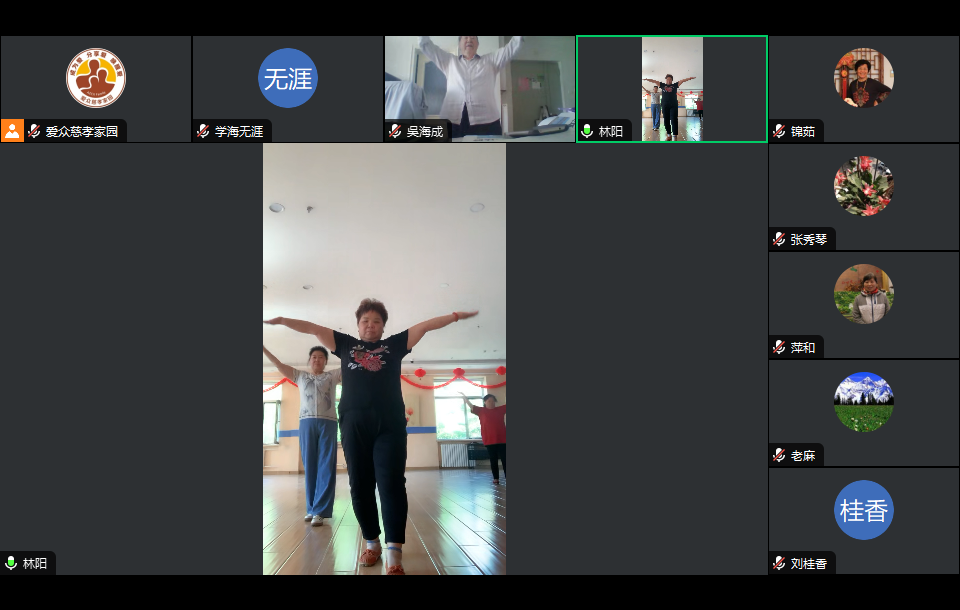Image resolution: width=960 pixels, height=610 pixels.
Task: Click muted mic icon beside 老麻
Action: (x=779, y=455)
